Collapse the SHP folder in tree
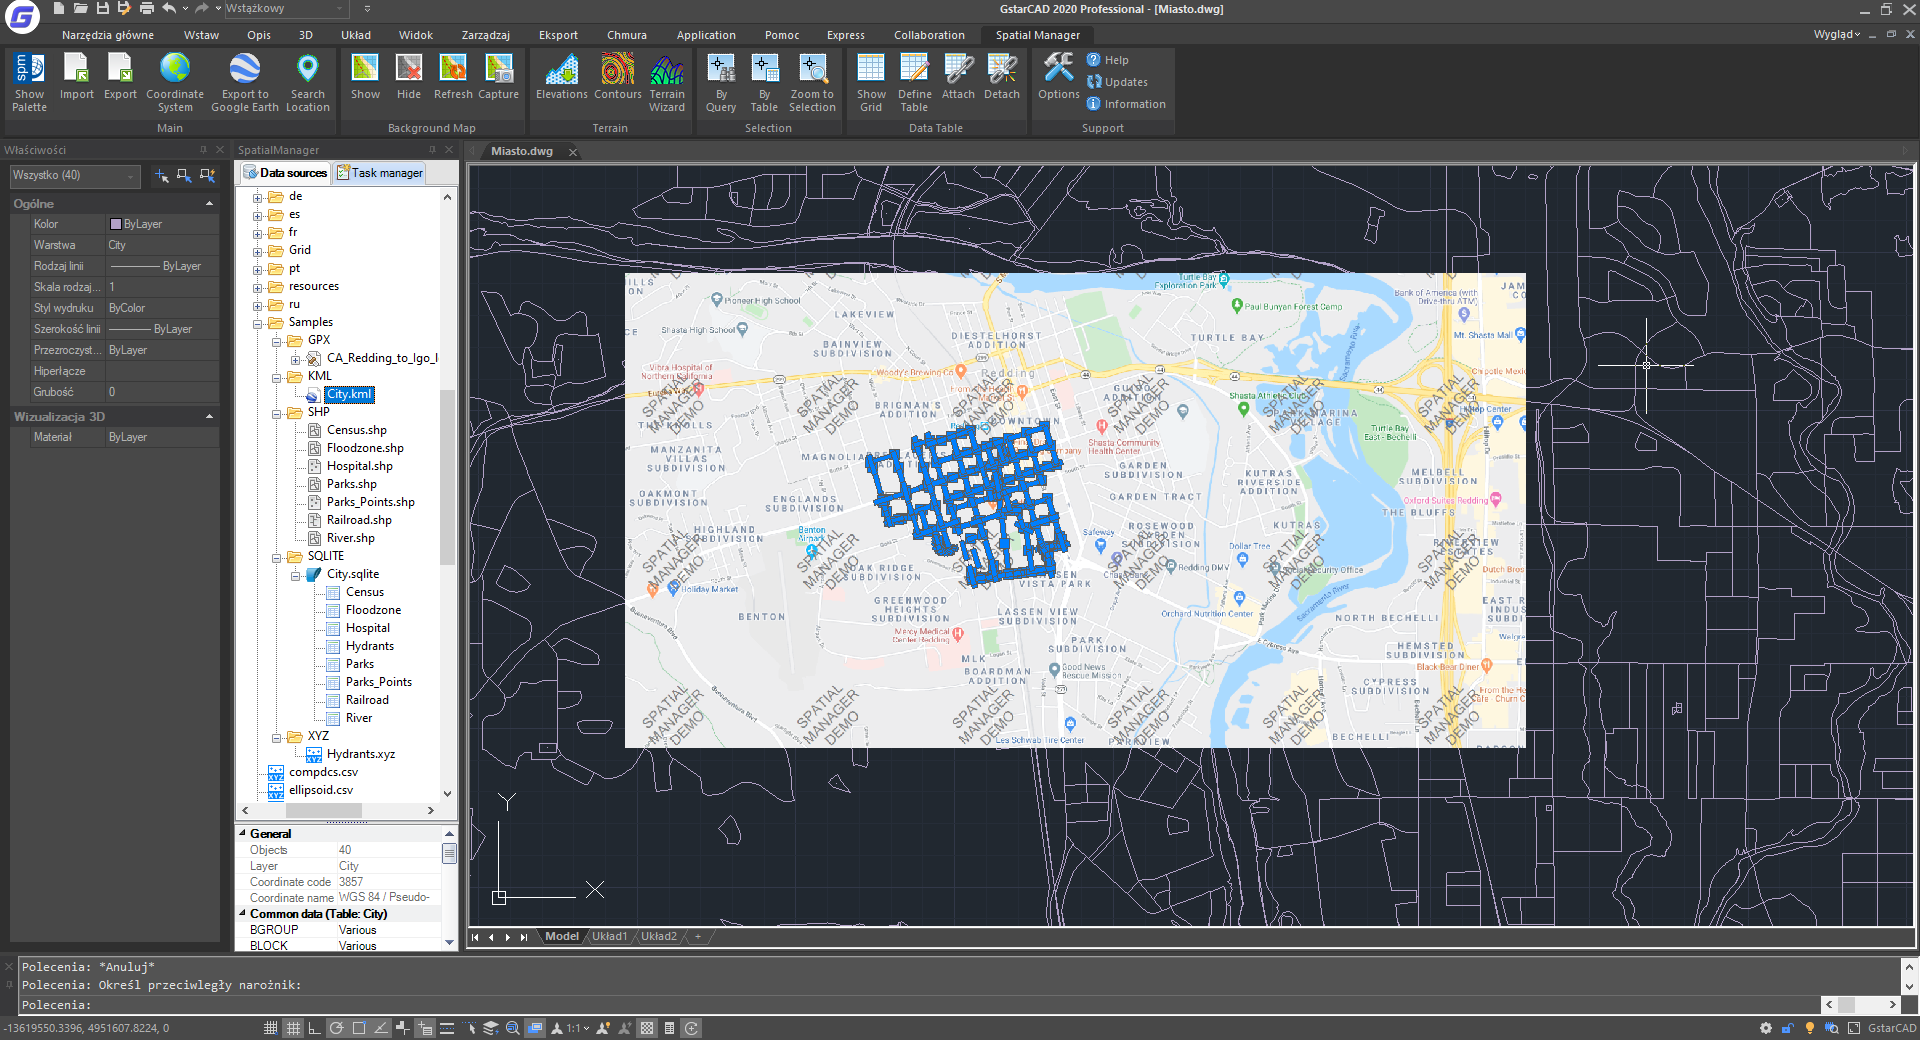 [277, 412]
